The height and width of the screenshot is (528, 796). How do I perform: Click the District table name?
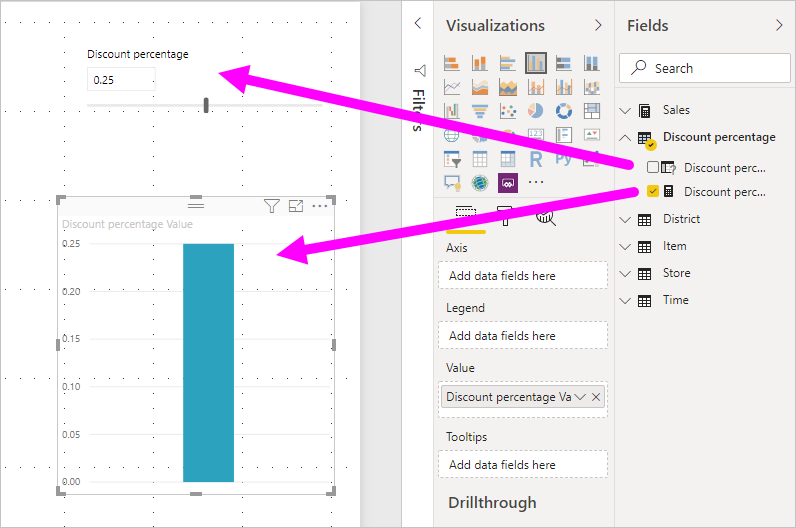[681, 219]
